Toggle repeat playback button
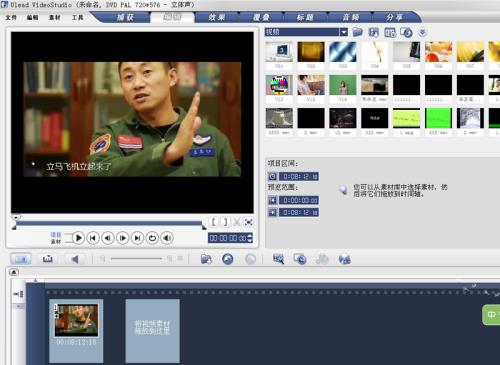The image size is (500, 365). pos(152,238)
